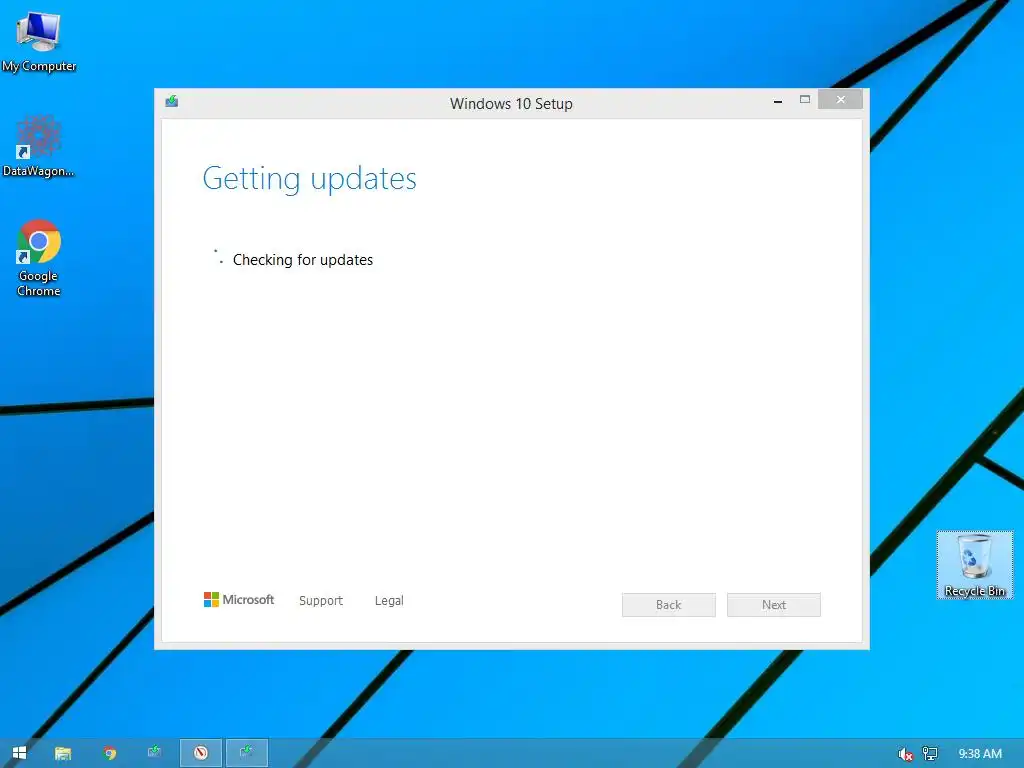Close the Windows 10 Setup window

[840, 99]
